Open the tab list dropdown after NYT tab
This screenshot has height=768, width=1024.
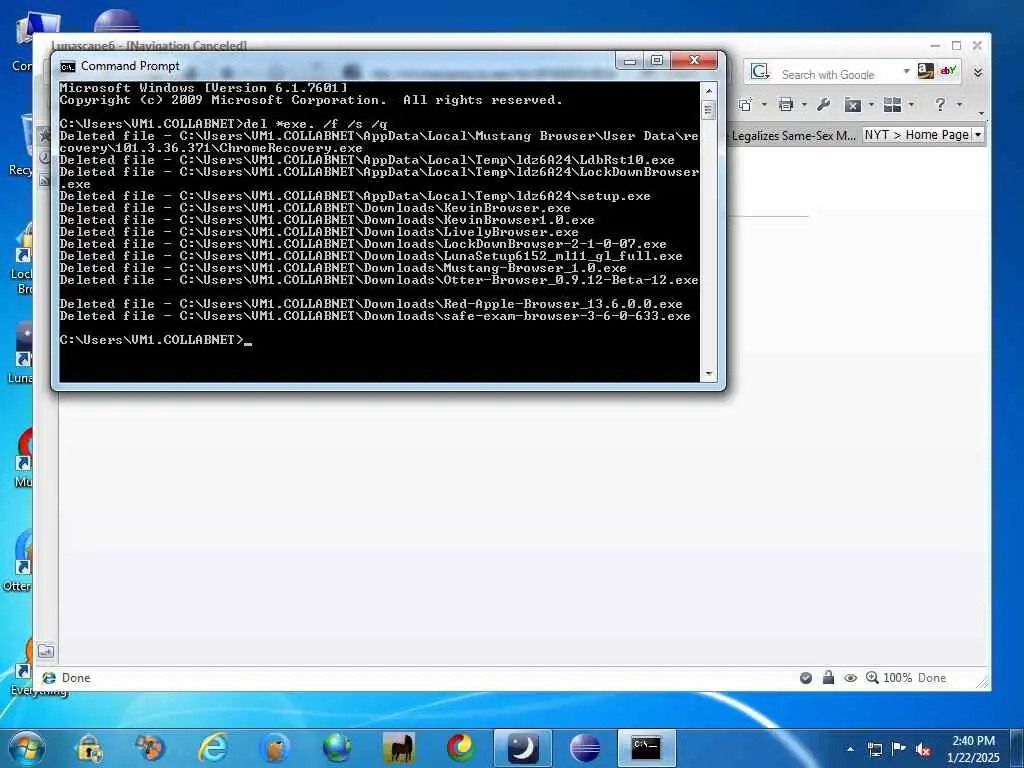click(x=978, y=135)
